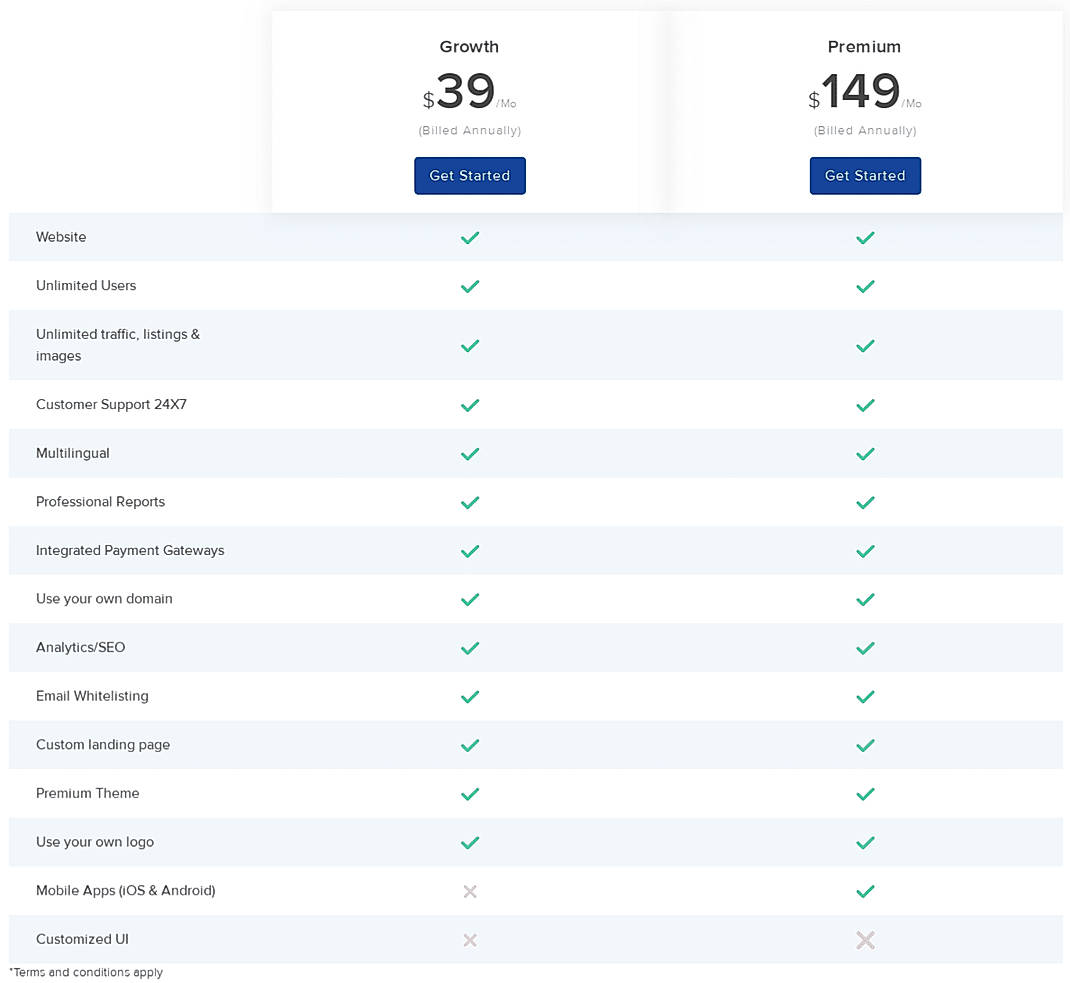Viewport: 1070px width, 983px height.
Task: Select the Premium plan header
Action: (864, 46)
